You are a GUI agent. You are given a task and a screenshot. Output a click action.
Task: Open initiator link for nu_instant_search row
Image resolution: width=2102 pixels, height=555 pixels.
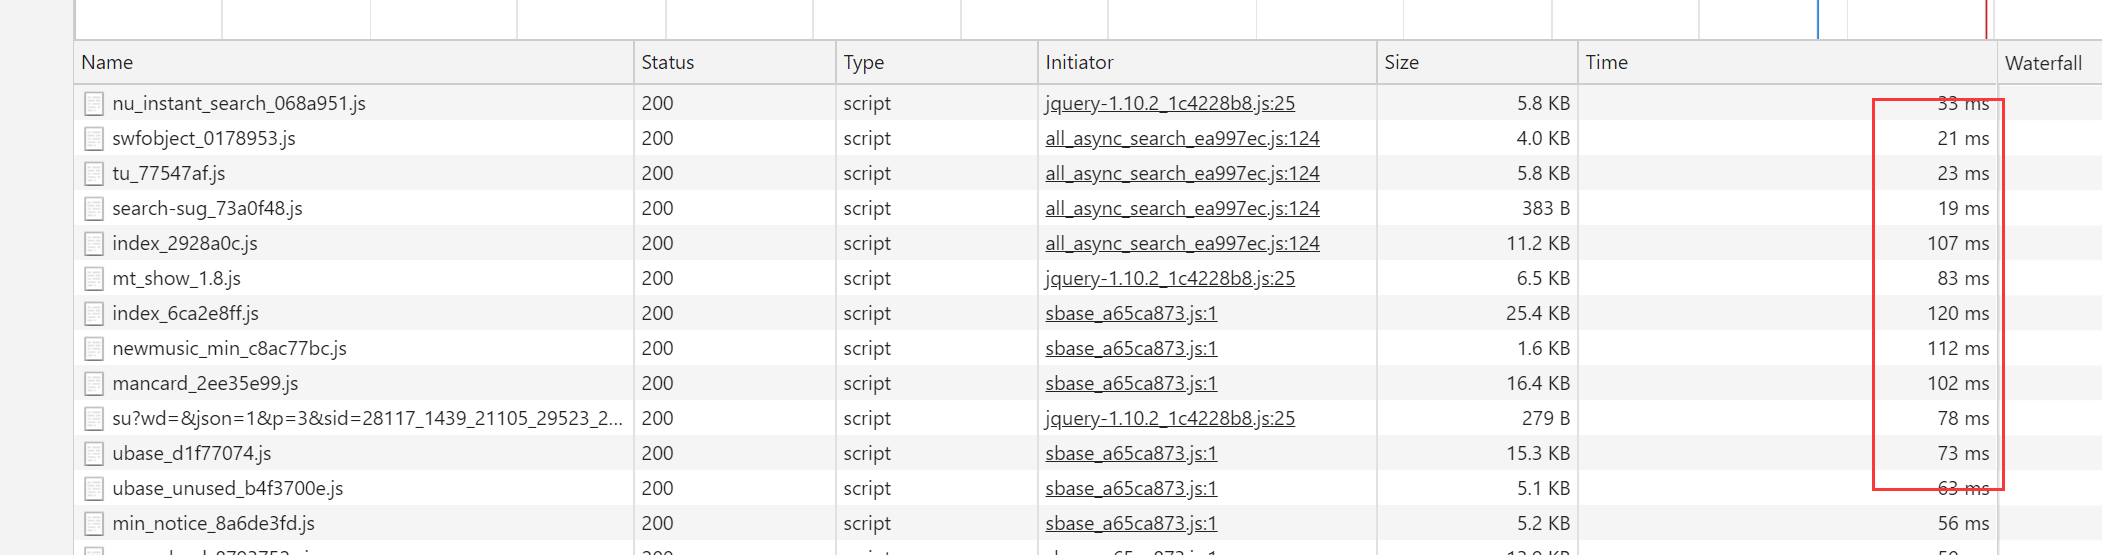1169,103
